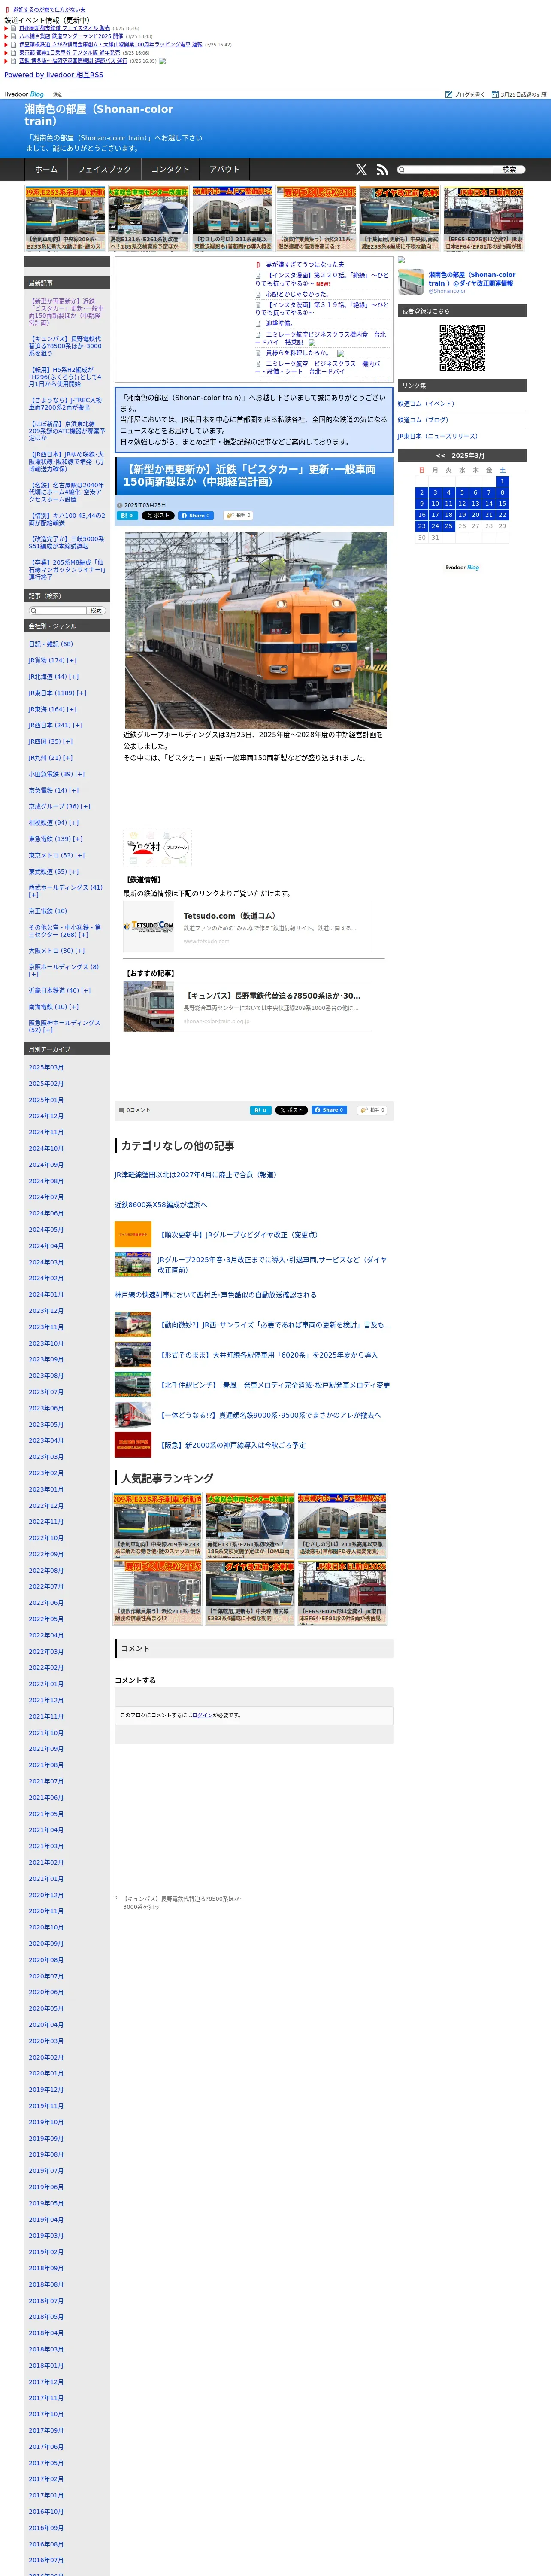Open the 2025年02月 monthly archive
551x2576 pixels.
click(x=46, y=1084)
